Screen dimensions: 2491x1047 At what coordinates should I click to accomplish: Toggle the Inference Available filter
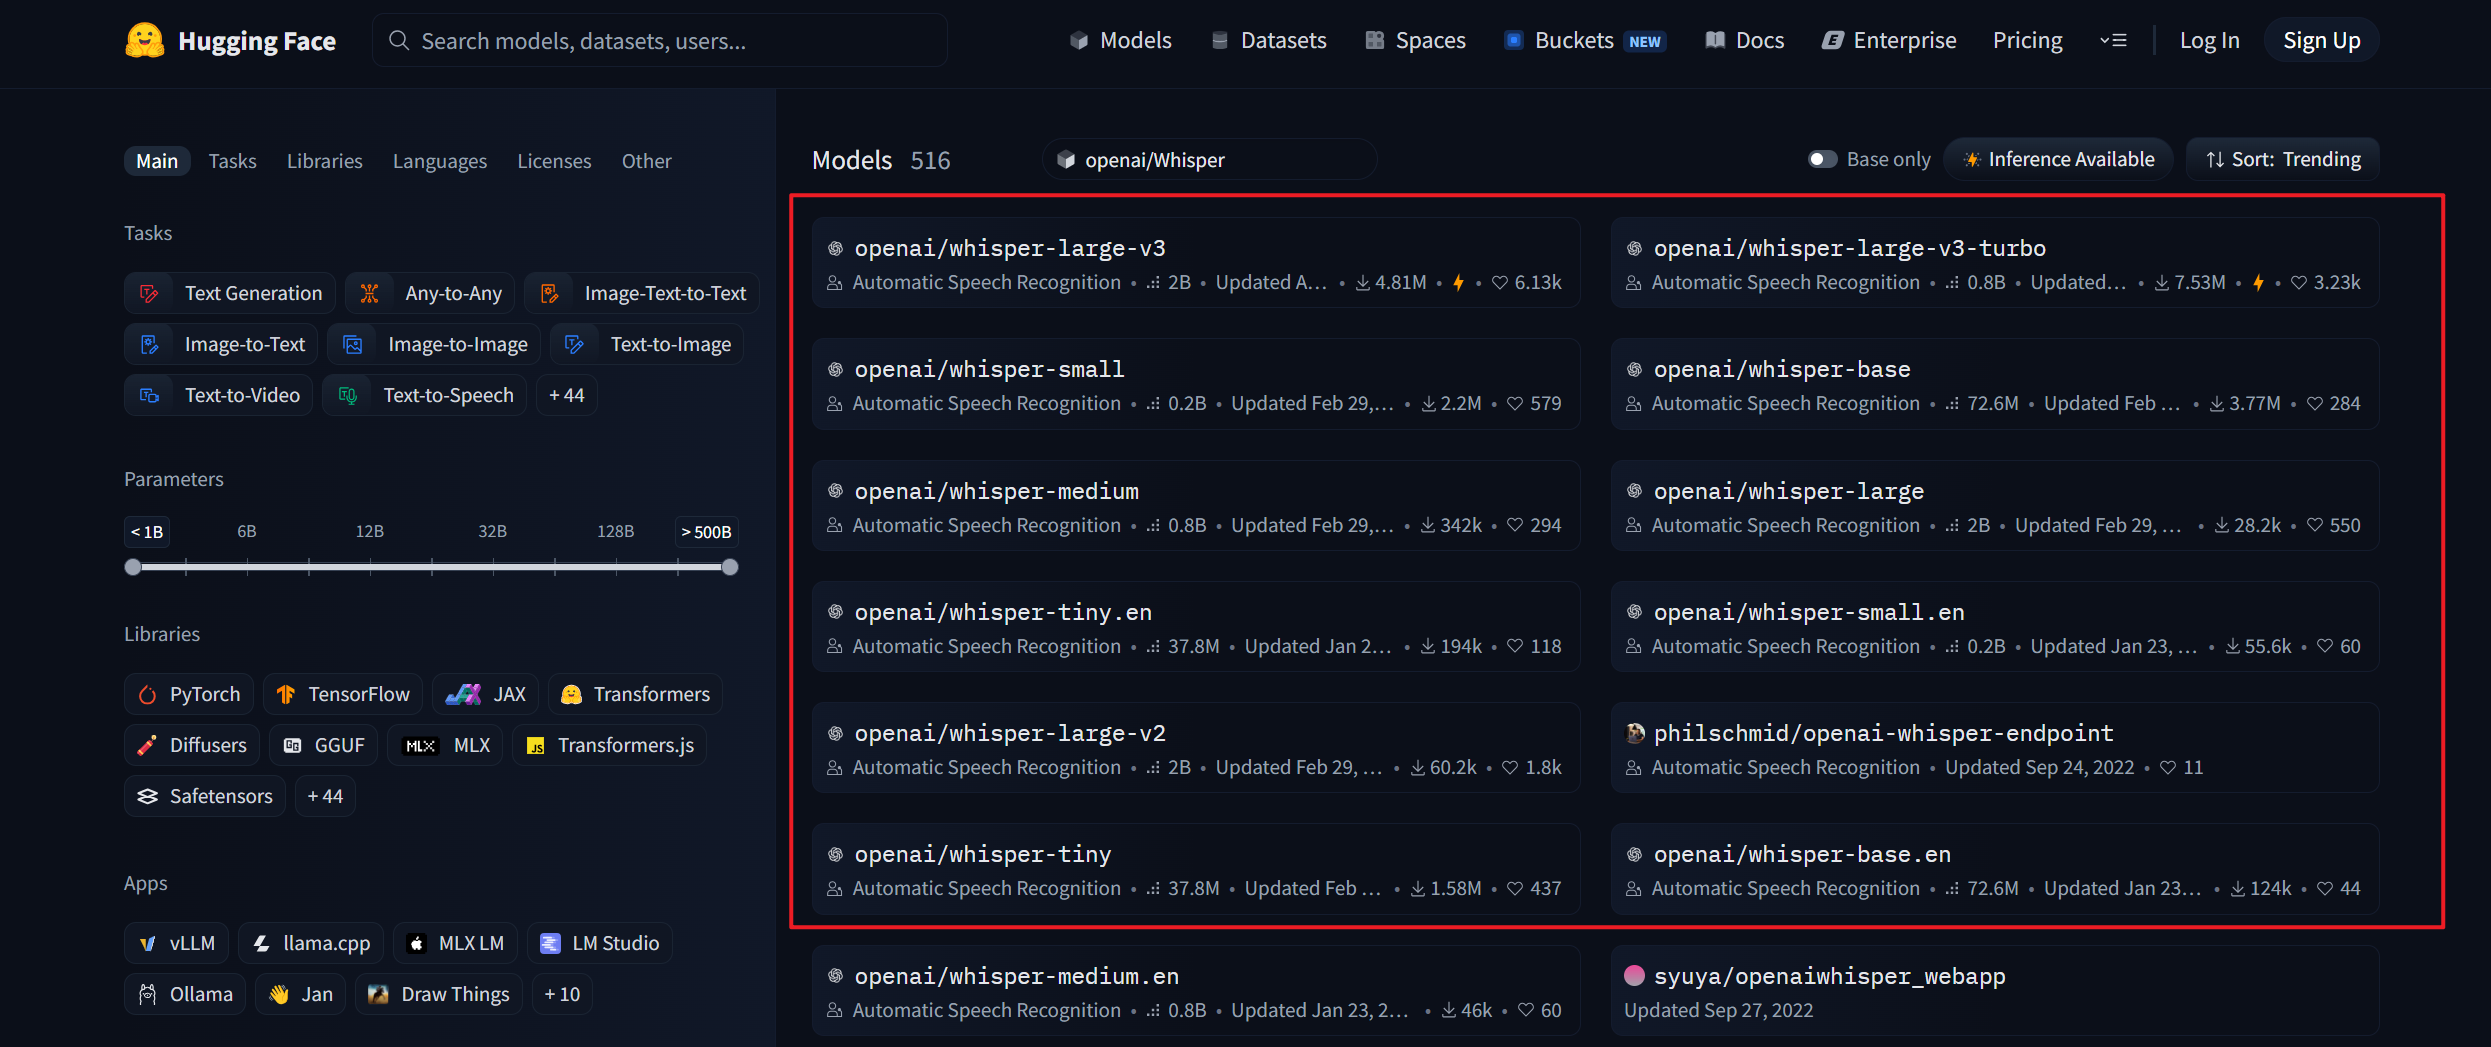point(2059,159)
